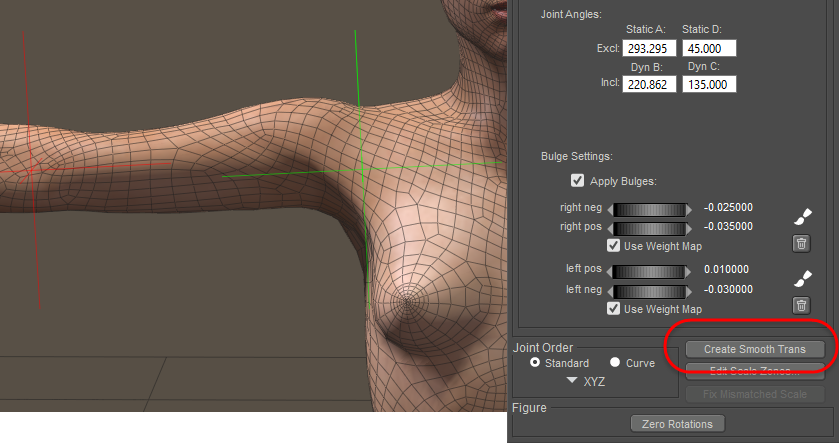The height and width of the screenshot is (444, 839).
Task: Click the left pos bulge slider track
Action: [x=650, y=271]
